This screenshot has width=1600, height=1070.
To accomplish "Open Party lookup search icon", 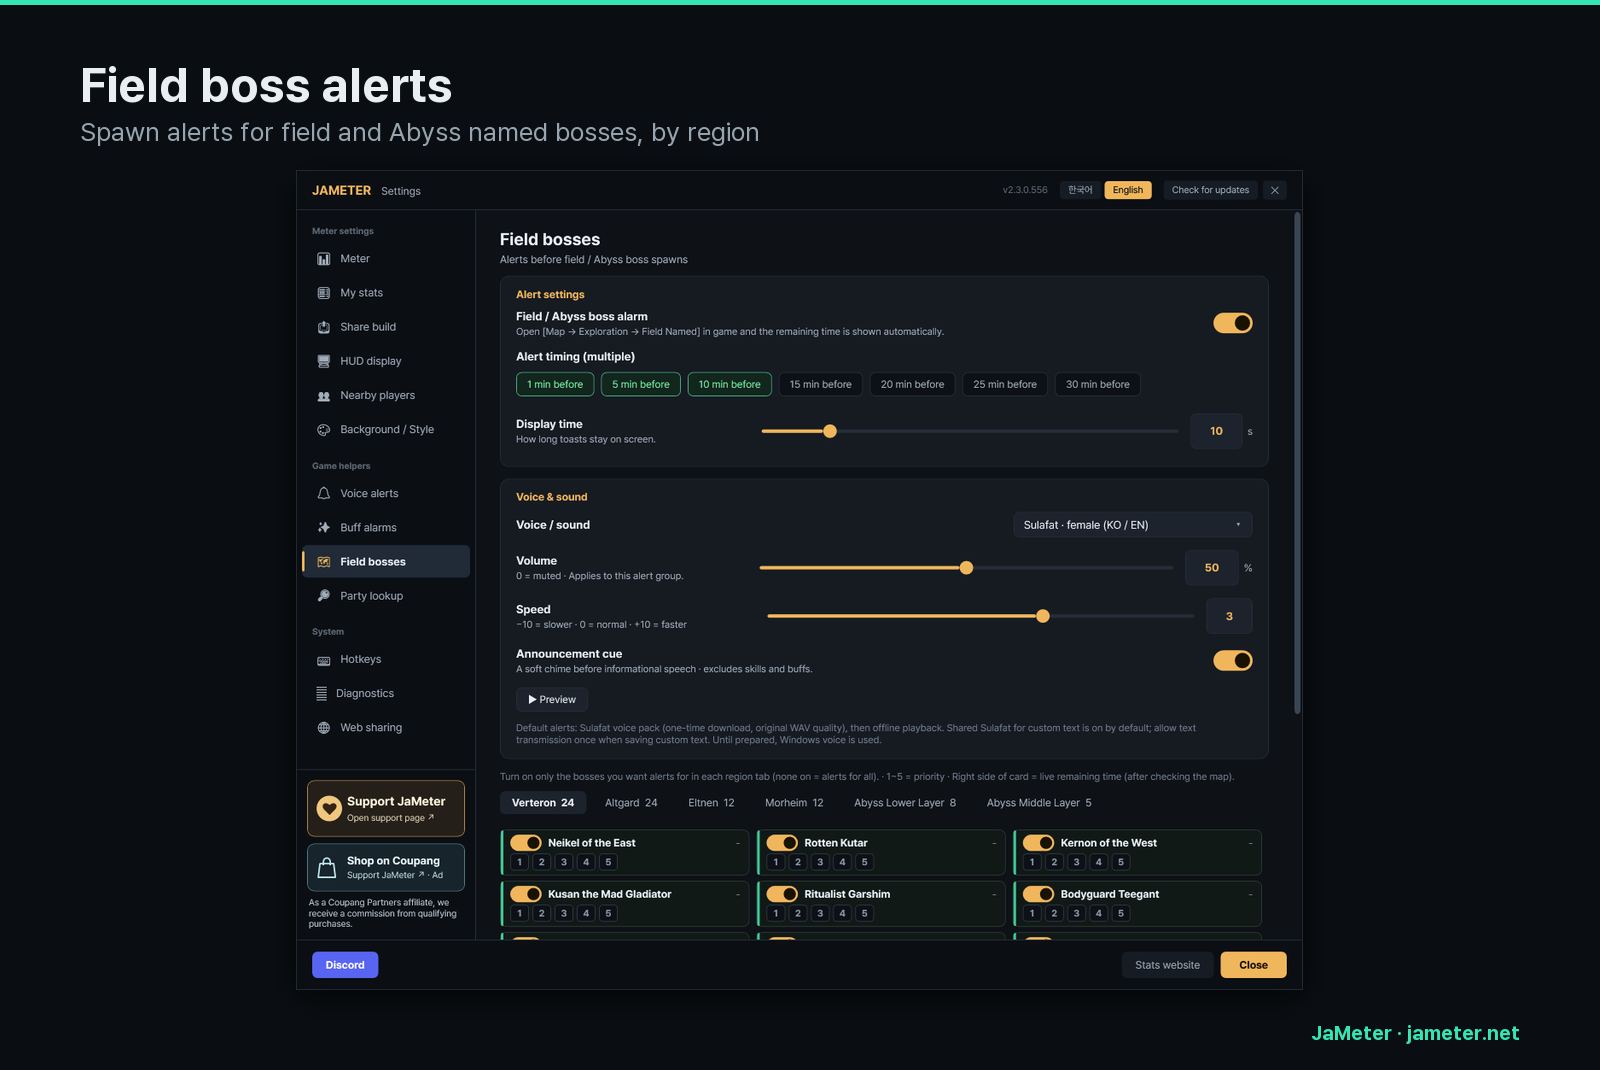I will click(x=324, y=596).
